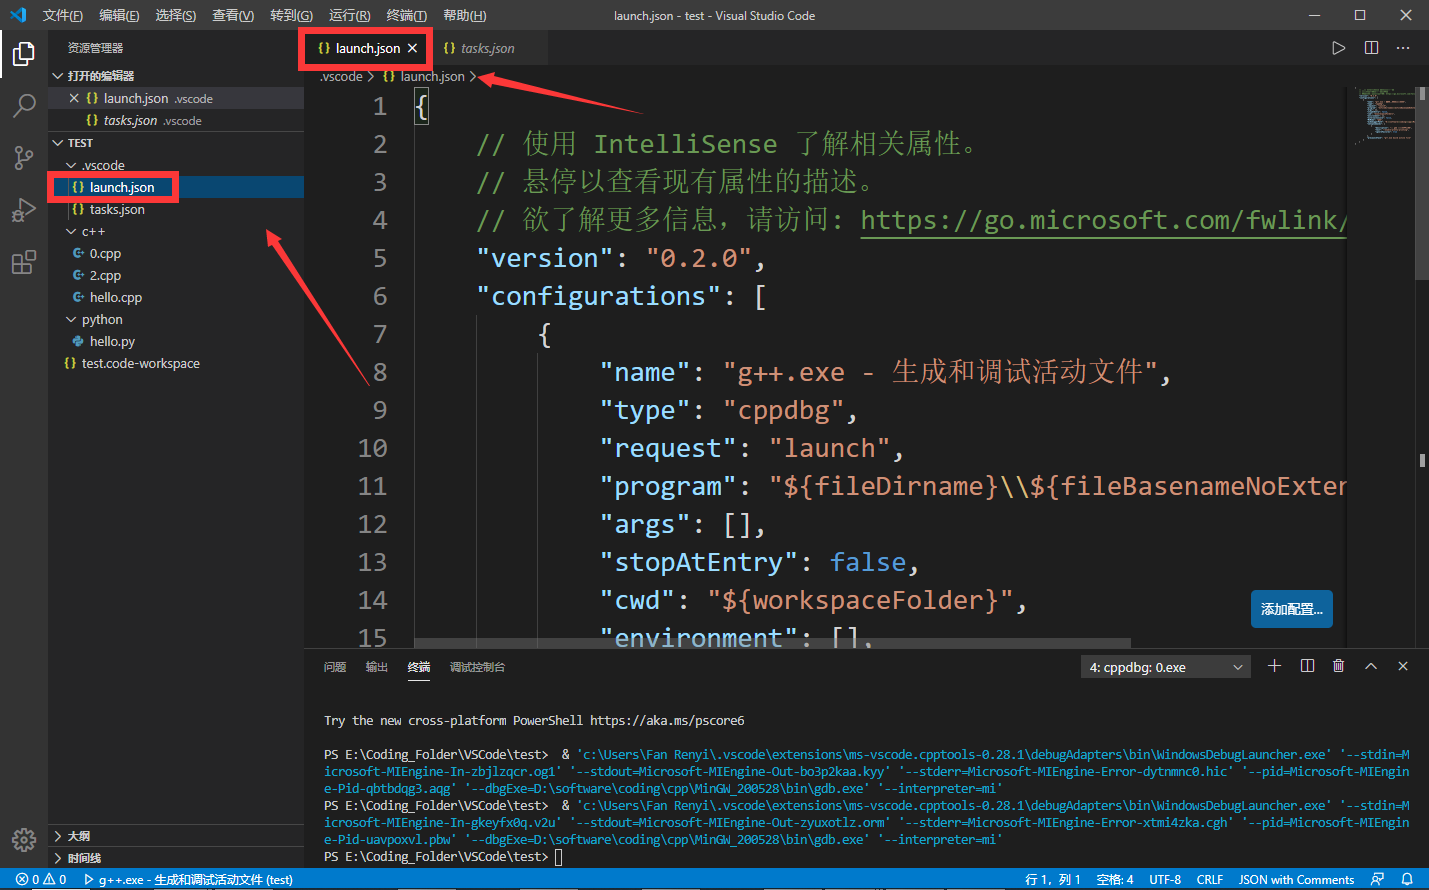1429x890 pixels.
Task: Switch to the 问题 problems panel tab
Action: point(335,667)
